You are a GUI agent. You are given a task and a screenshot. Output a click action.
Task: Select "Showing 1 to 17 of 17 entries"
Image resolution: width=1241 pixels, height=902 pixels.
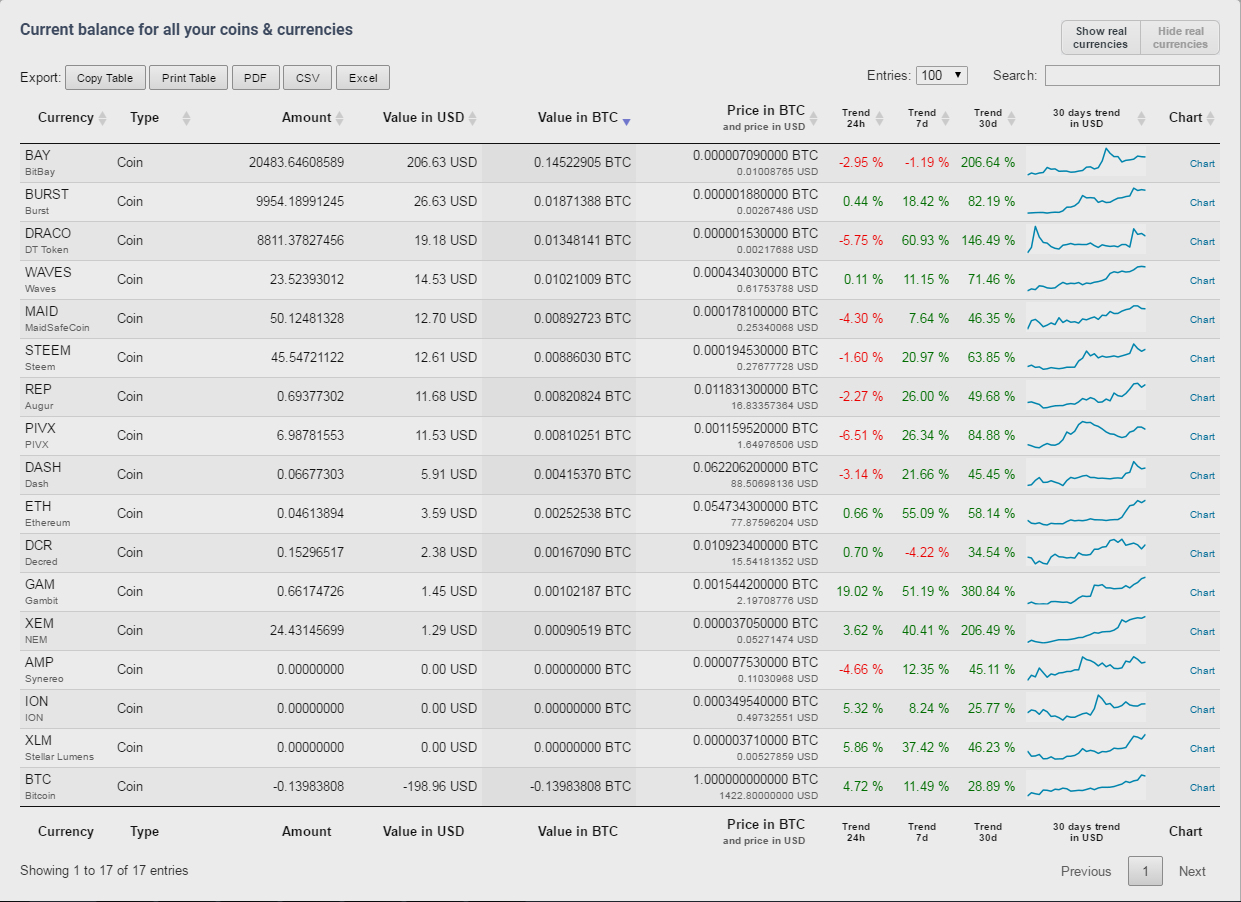pyautogui.click(x=104, y=871)
